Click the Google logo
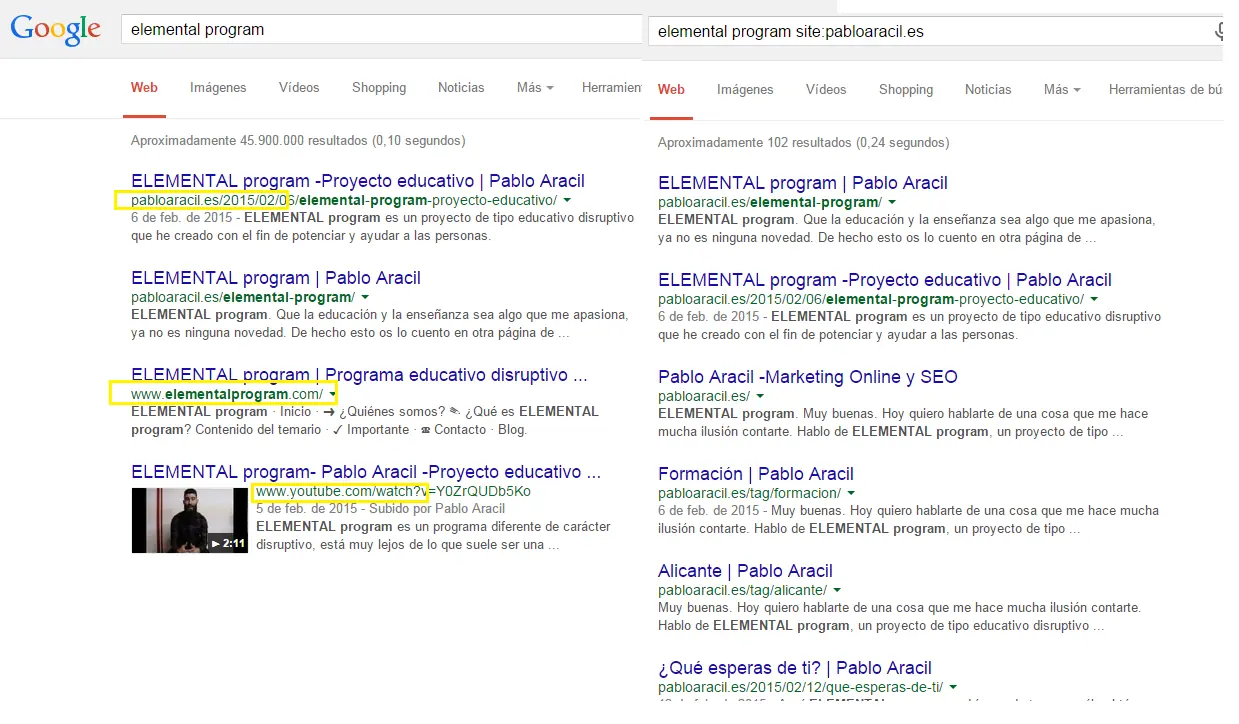This screenshot has height=724, width=1239. (56, 29)
